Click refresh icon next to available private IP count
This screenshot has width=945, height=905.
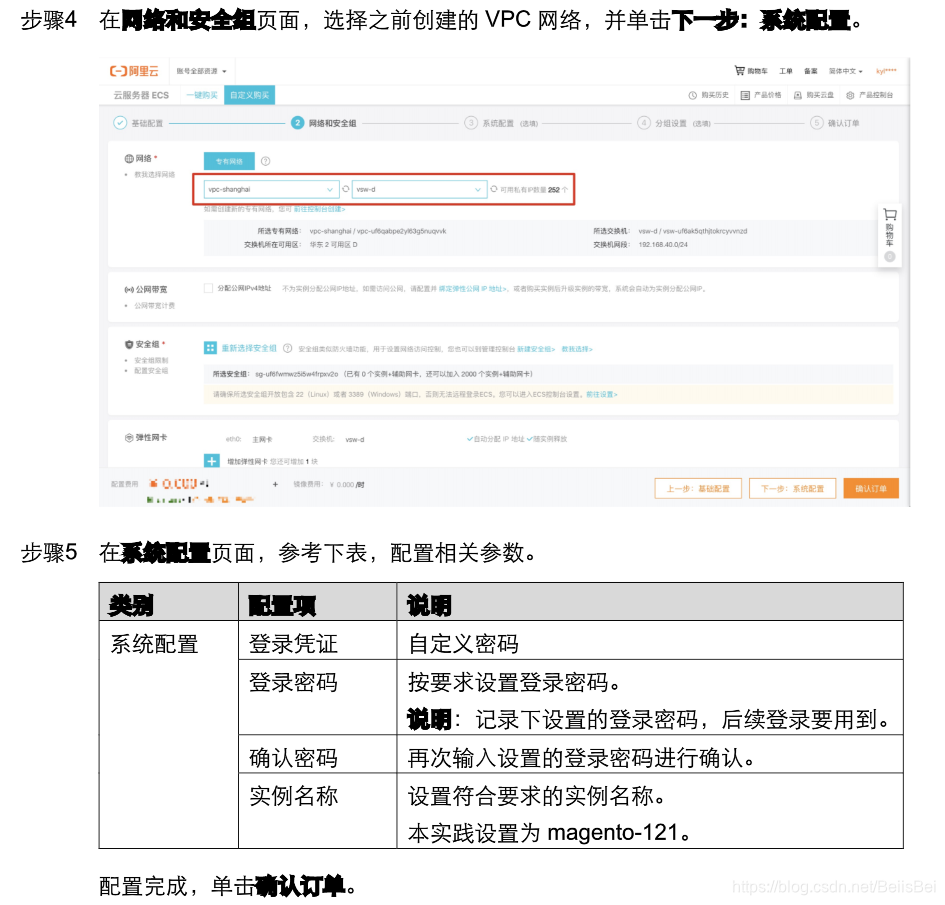(x=494, y=189)
